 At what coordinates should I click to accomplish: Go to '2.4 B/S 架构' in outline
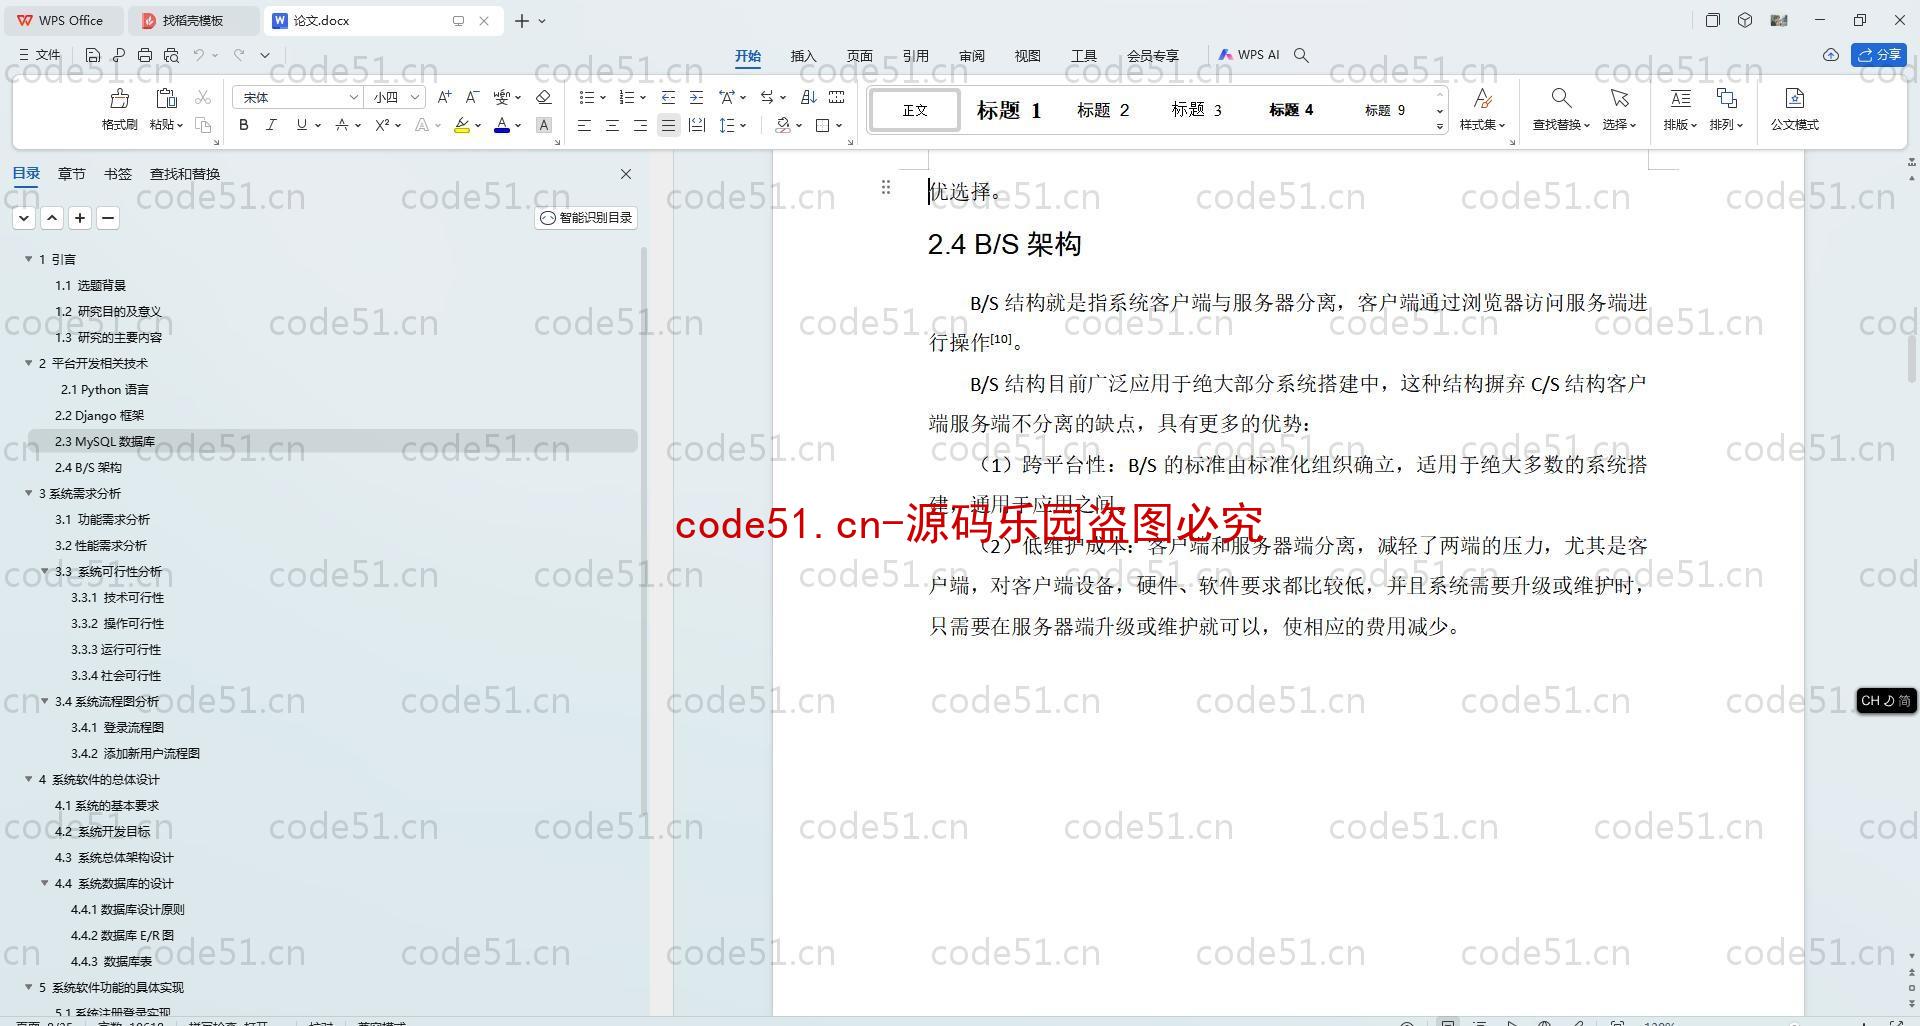point(88,467)
